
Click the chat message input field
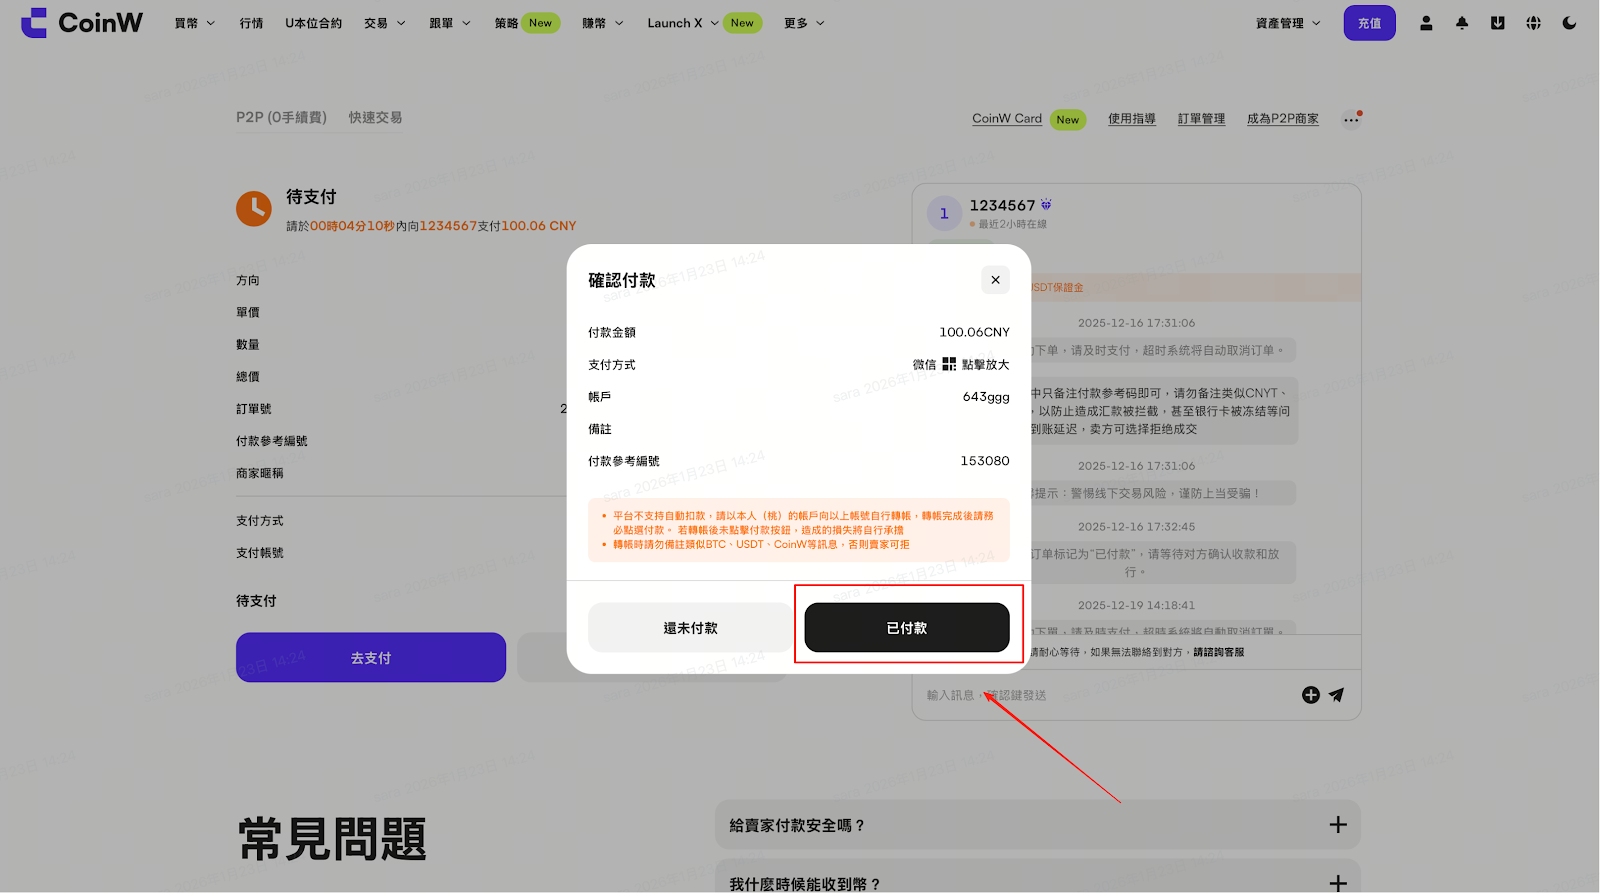[1100, 695]
